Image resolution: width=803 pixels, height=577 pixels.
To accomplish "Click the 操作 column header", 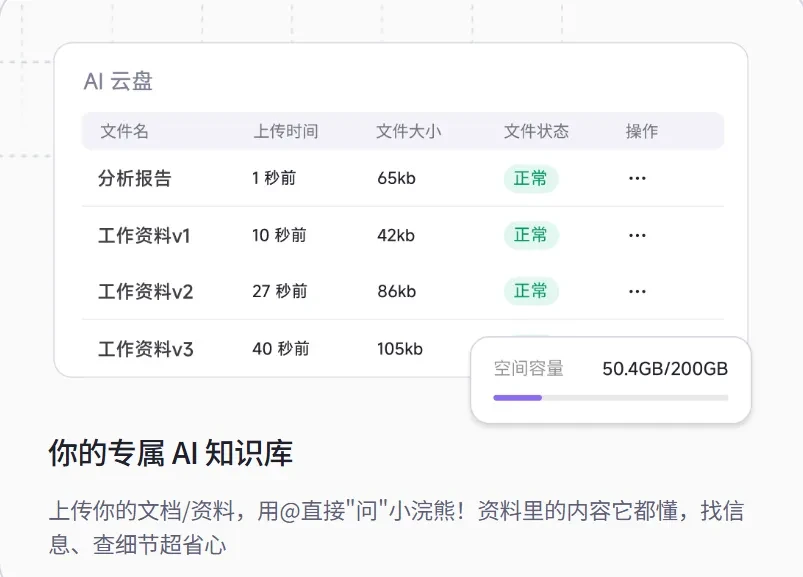I will point(642,131).
